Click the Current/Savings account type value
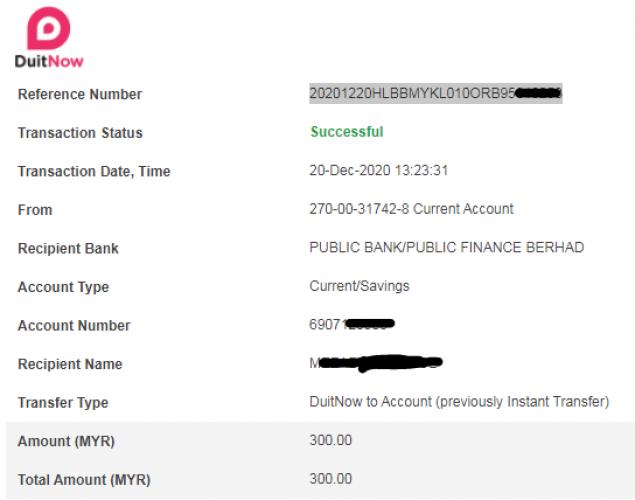The height and width of the screenshot is (500, 635). (x=359, y=286)
